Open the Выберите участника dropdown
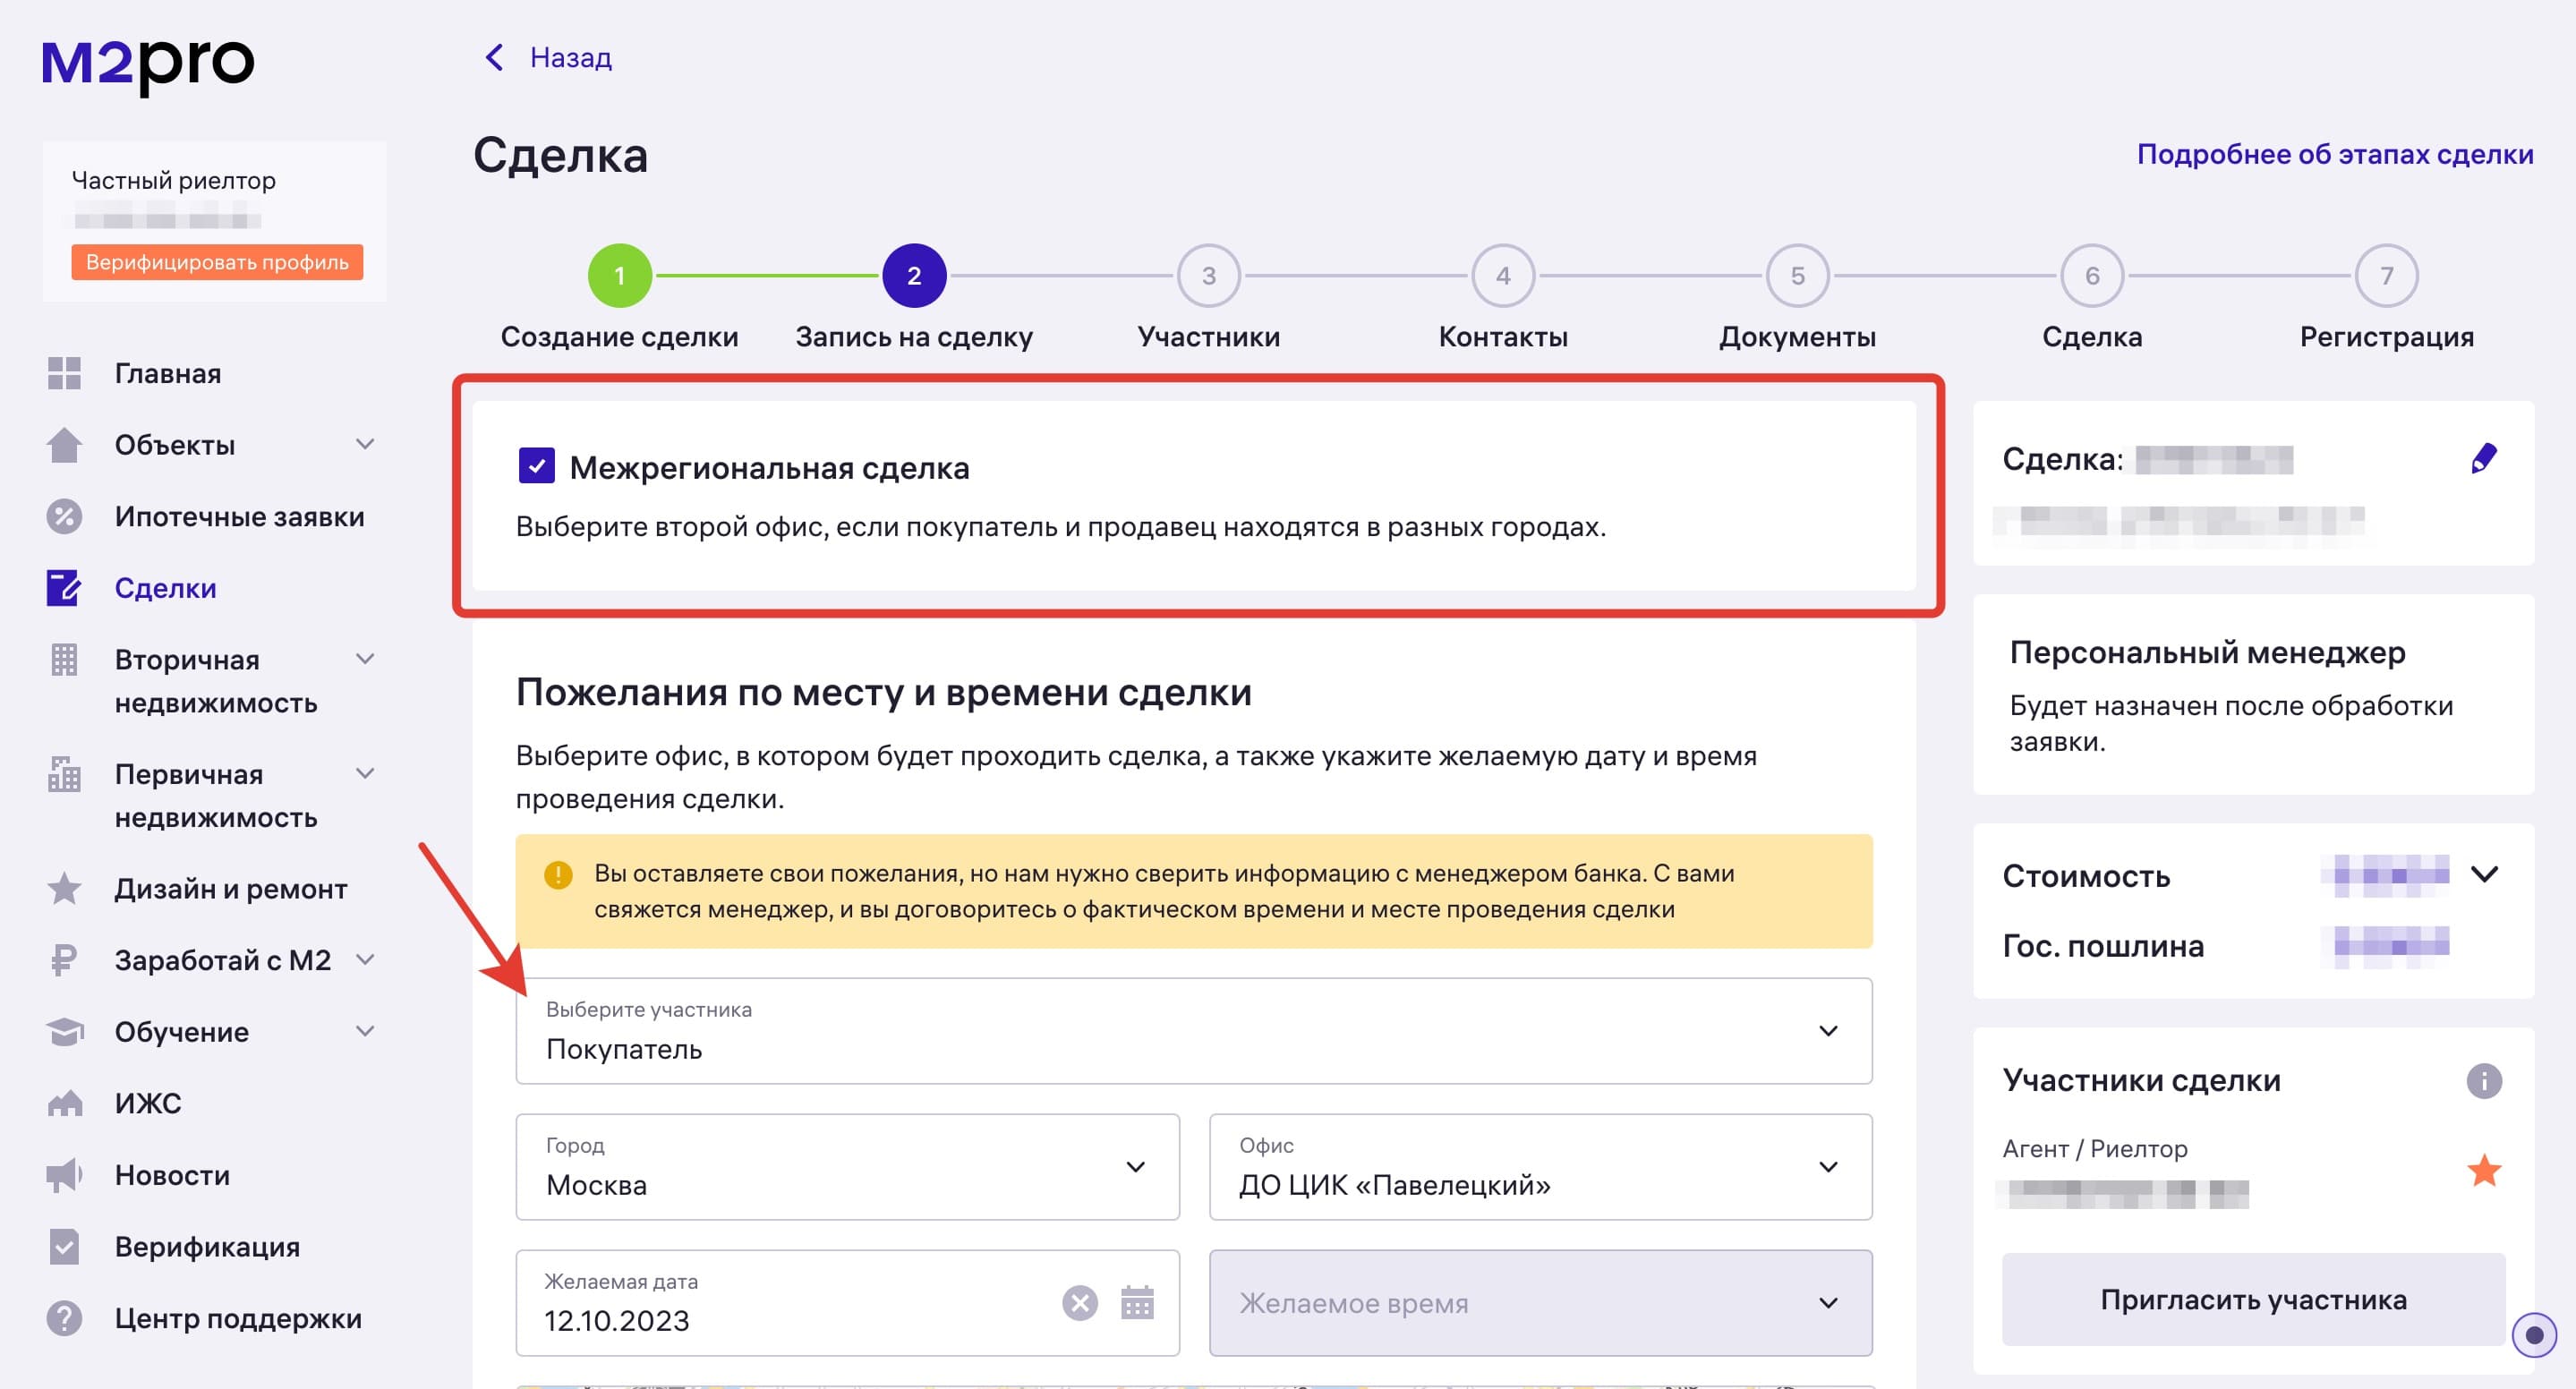The width and height of the screenshot is (2576, 1389). coord(1194,1031)
